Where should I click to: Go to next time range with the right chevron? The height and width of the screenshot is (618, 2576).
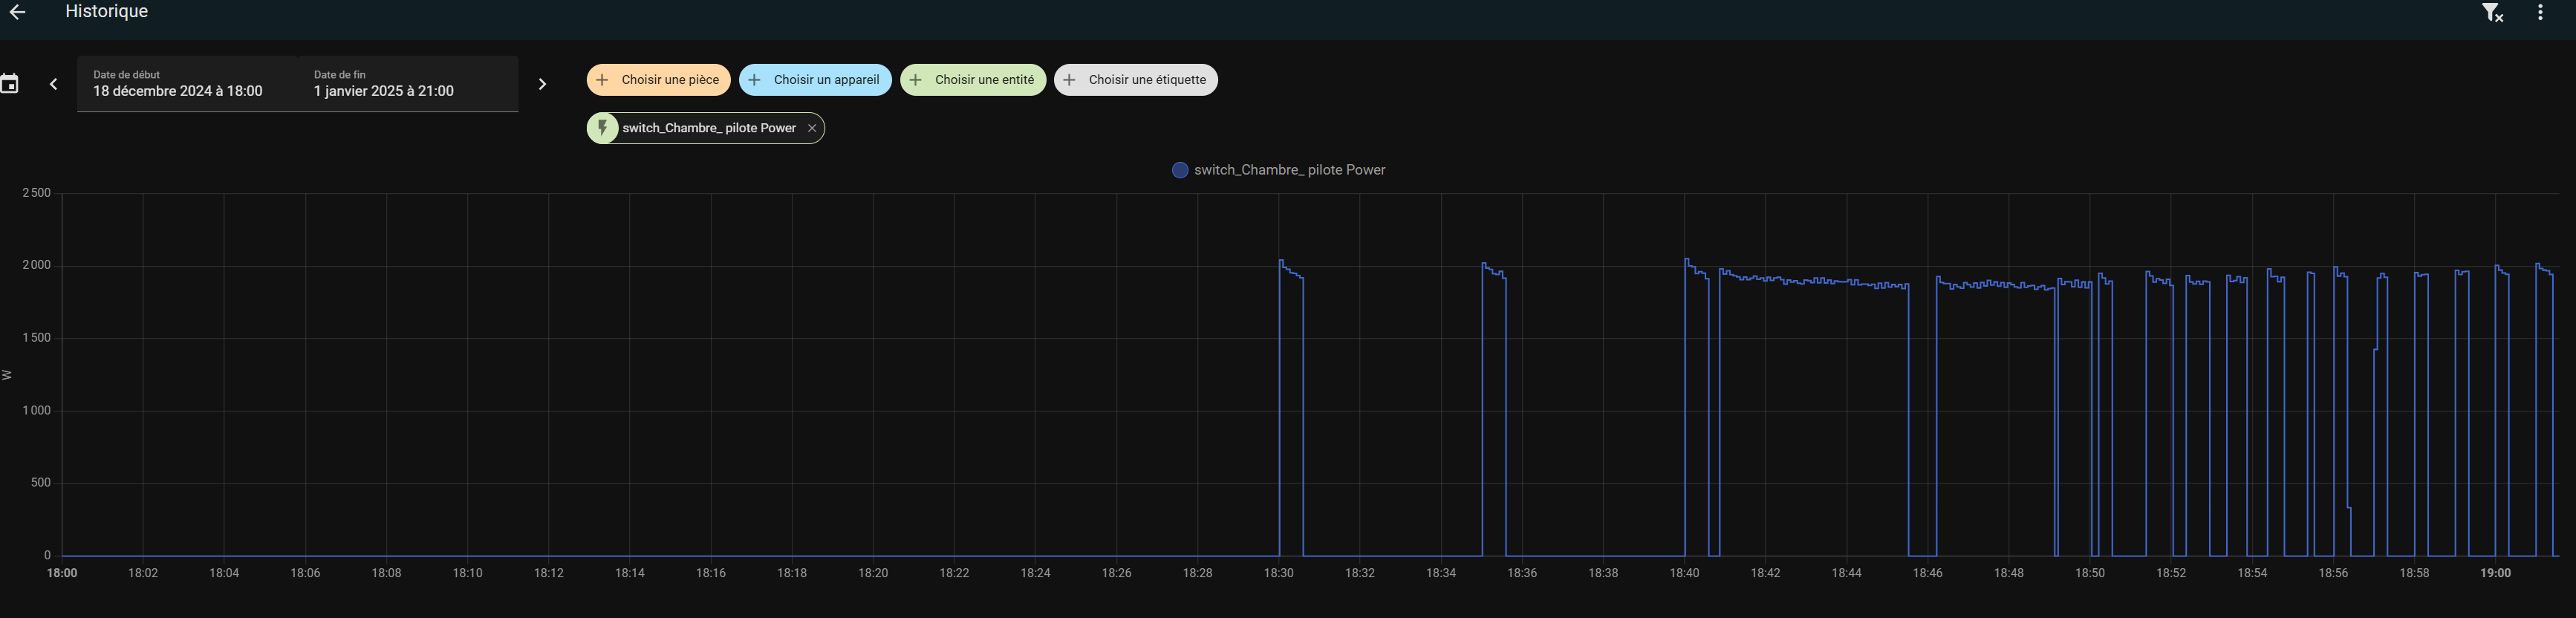[x=542, y=84]
